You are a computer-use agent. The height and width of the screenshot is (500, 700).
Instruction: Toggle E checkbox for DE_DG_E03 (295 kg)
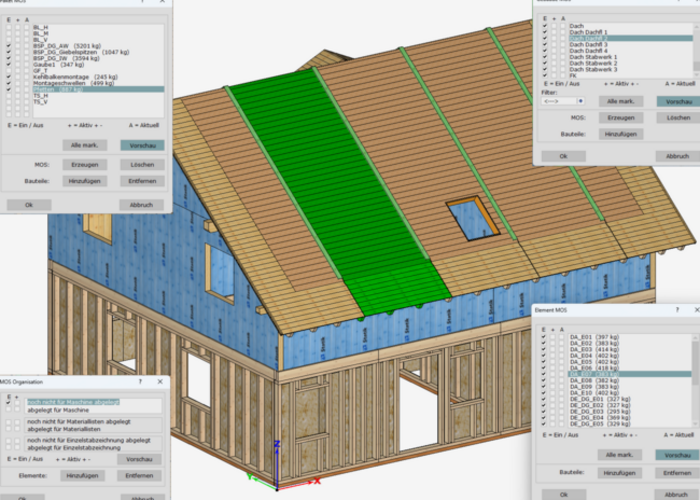click(x=544, y=412)
